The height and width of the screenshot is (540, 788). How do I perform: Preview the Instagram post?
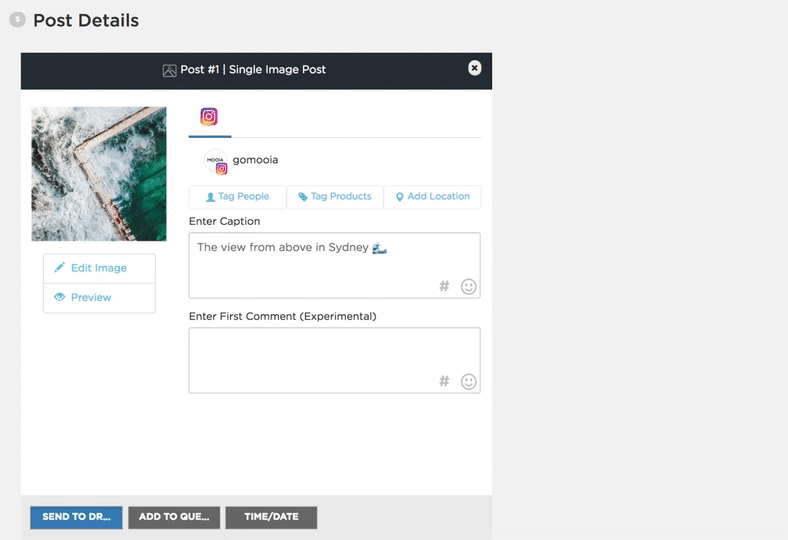(x=99, y=297)
